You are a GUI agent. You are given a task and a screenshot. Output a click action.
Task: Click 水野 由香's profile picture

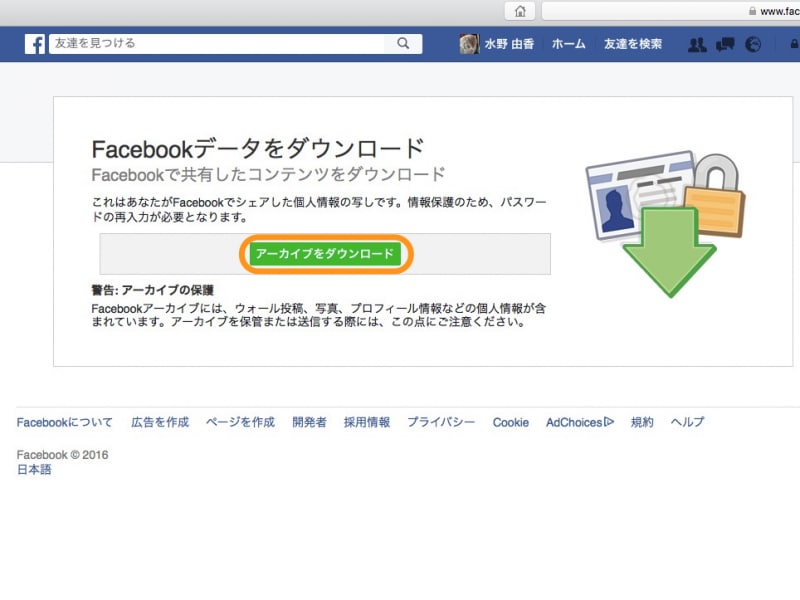coord(468,43)
